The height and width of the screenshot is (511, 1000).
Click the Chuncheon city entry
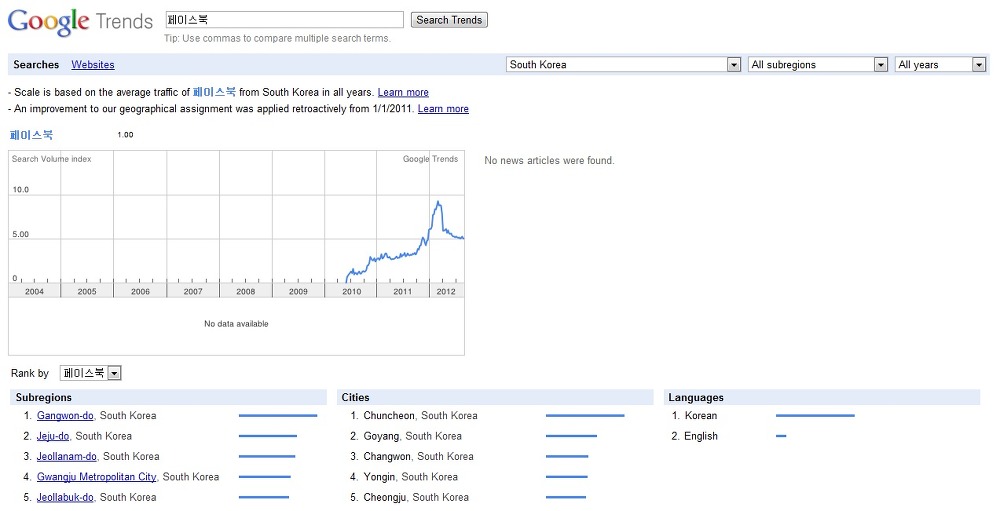pyautogui.click(x=420, y=415)
